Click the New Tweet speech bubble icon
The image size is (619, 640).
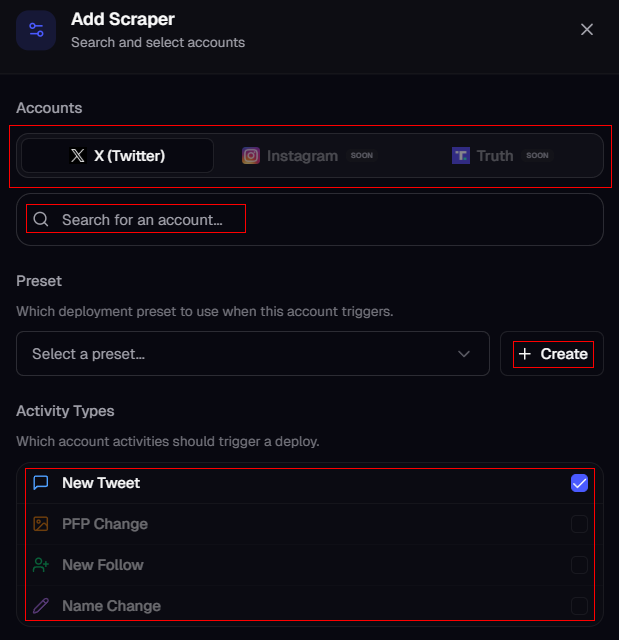pos(41,483)
